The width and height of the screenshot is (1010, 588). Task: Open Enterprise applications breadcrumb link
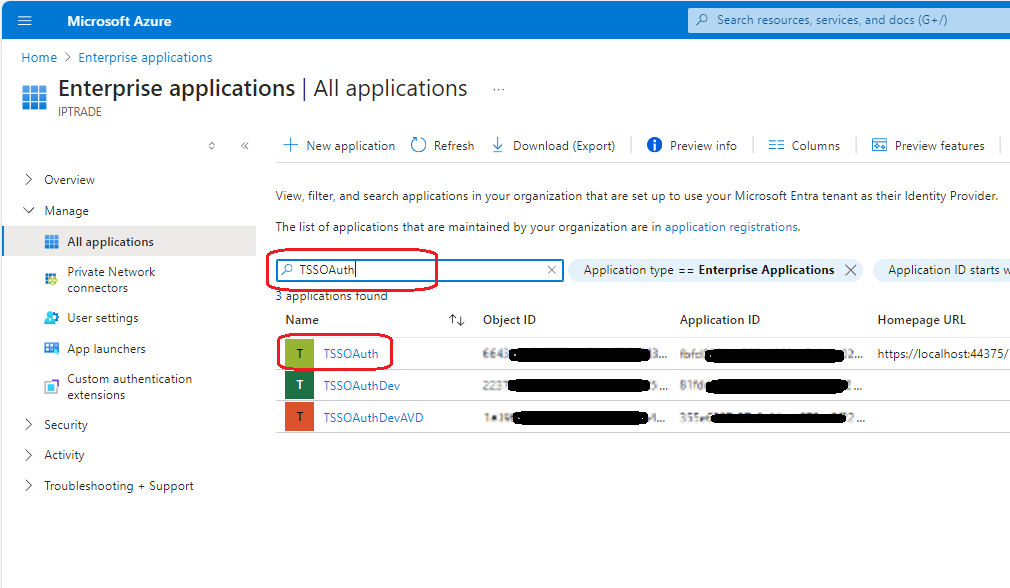click(x=145, y=57)
